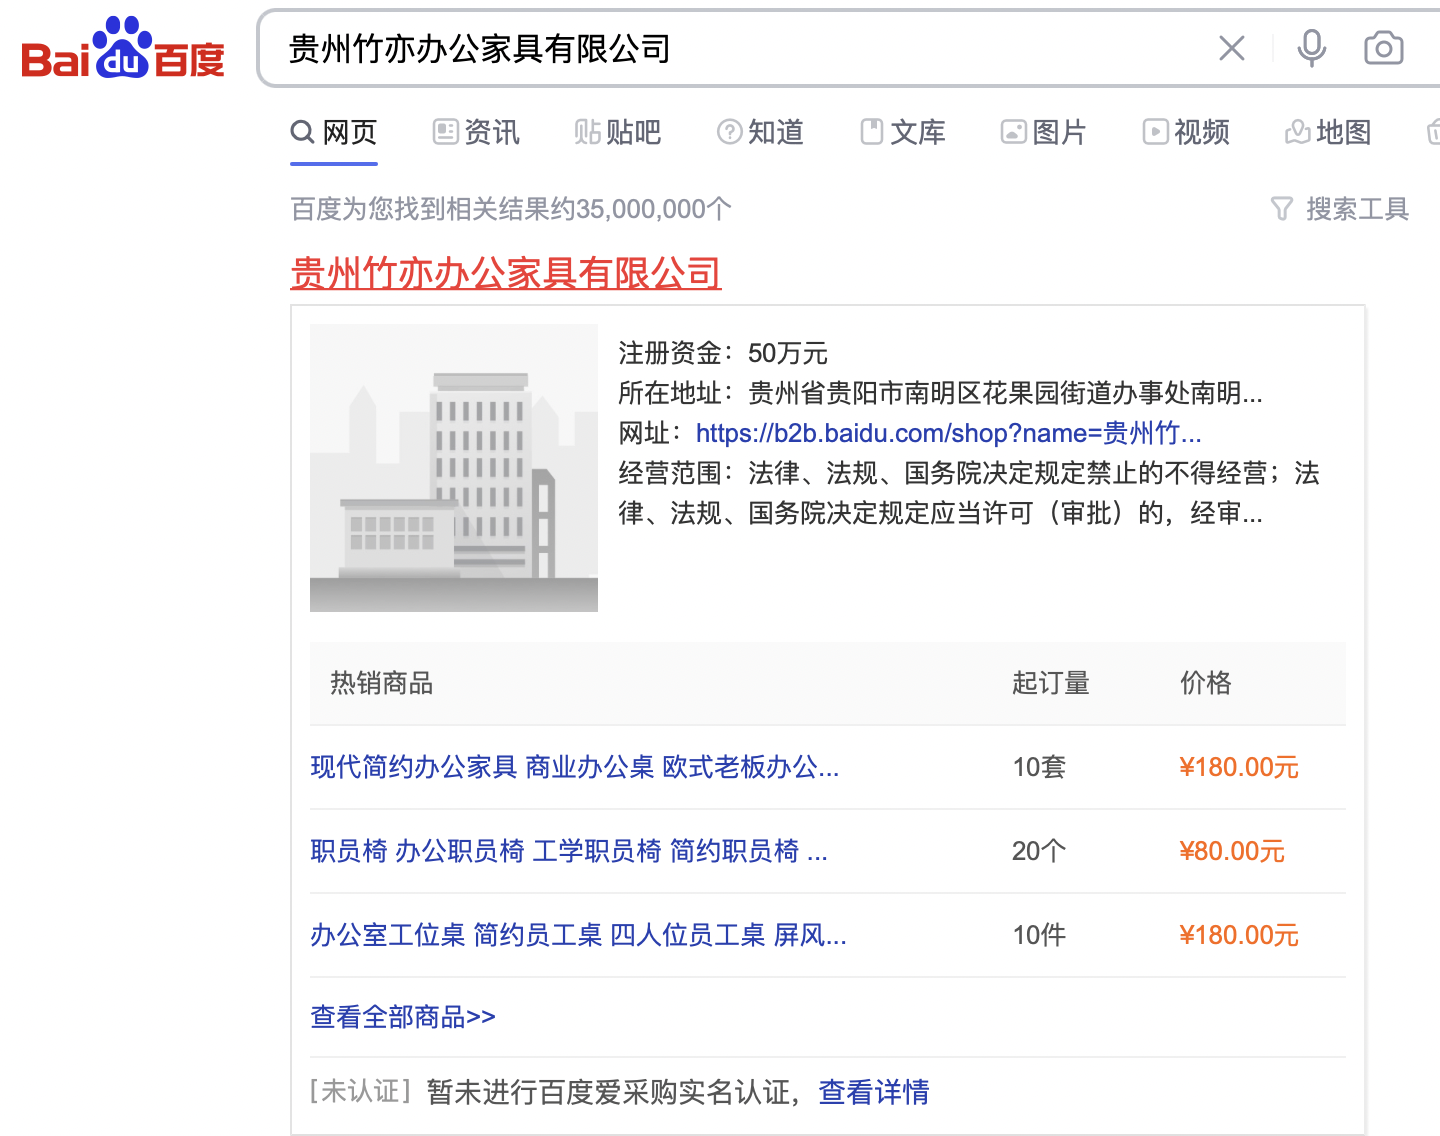The image size is (1440, 1136).
Task: Click the [未认证] status label
Action: 361,1091
